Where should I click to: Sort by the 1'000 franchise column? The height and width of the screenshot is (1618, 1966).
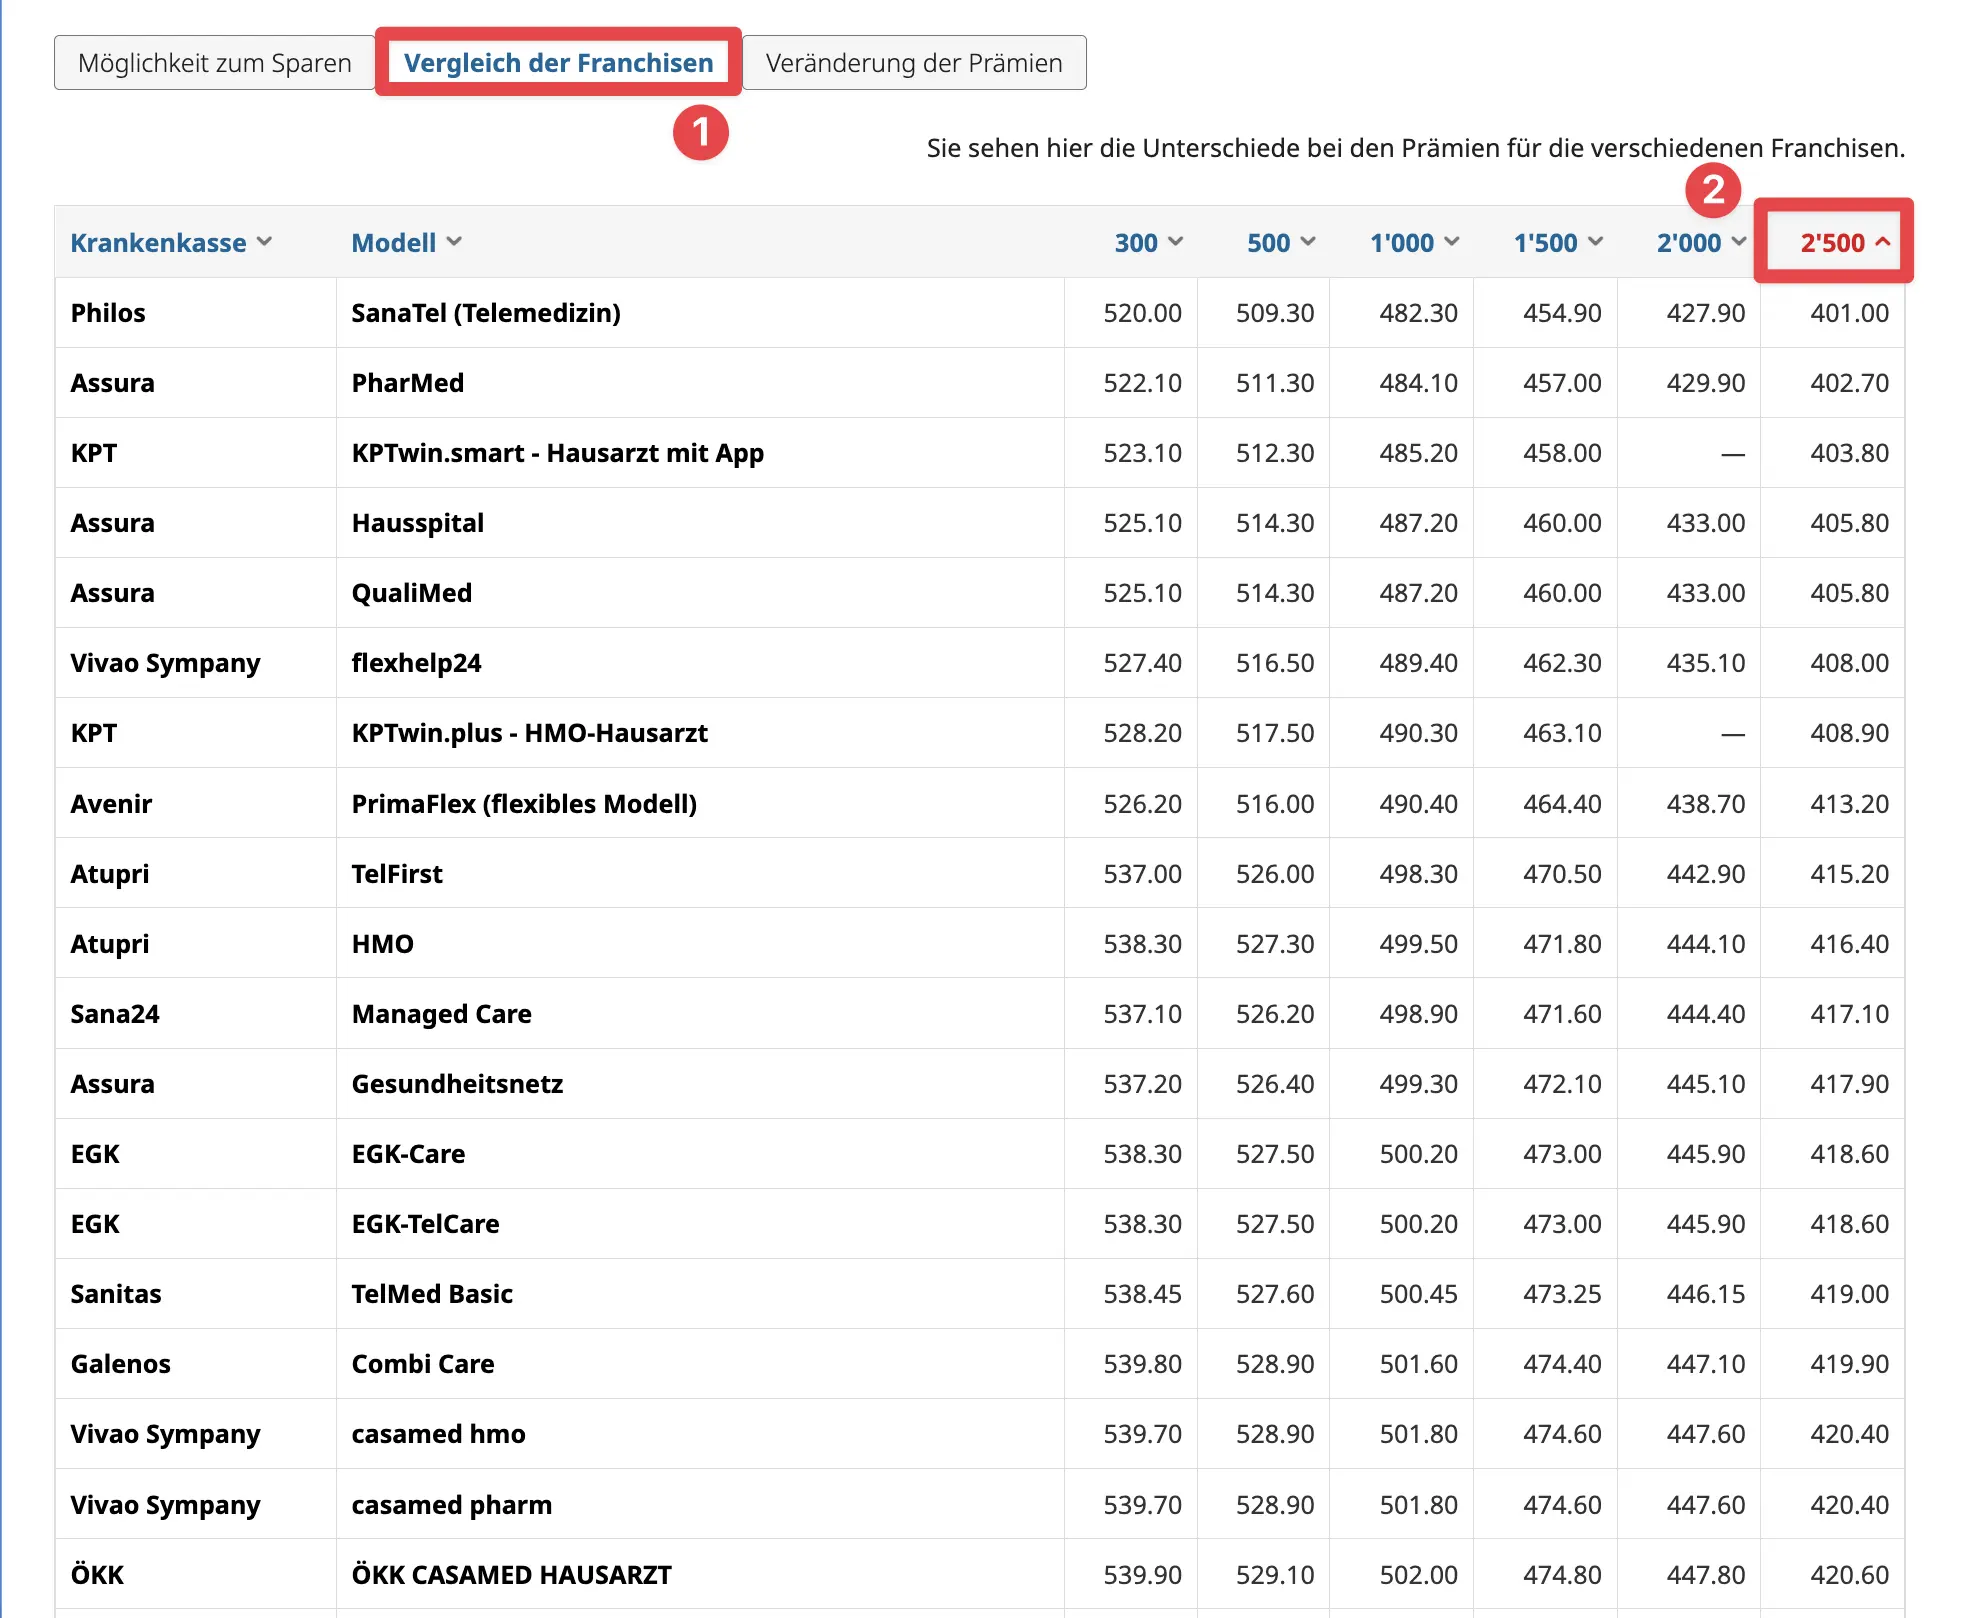(1414, 242)
